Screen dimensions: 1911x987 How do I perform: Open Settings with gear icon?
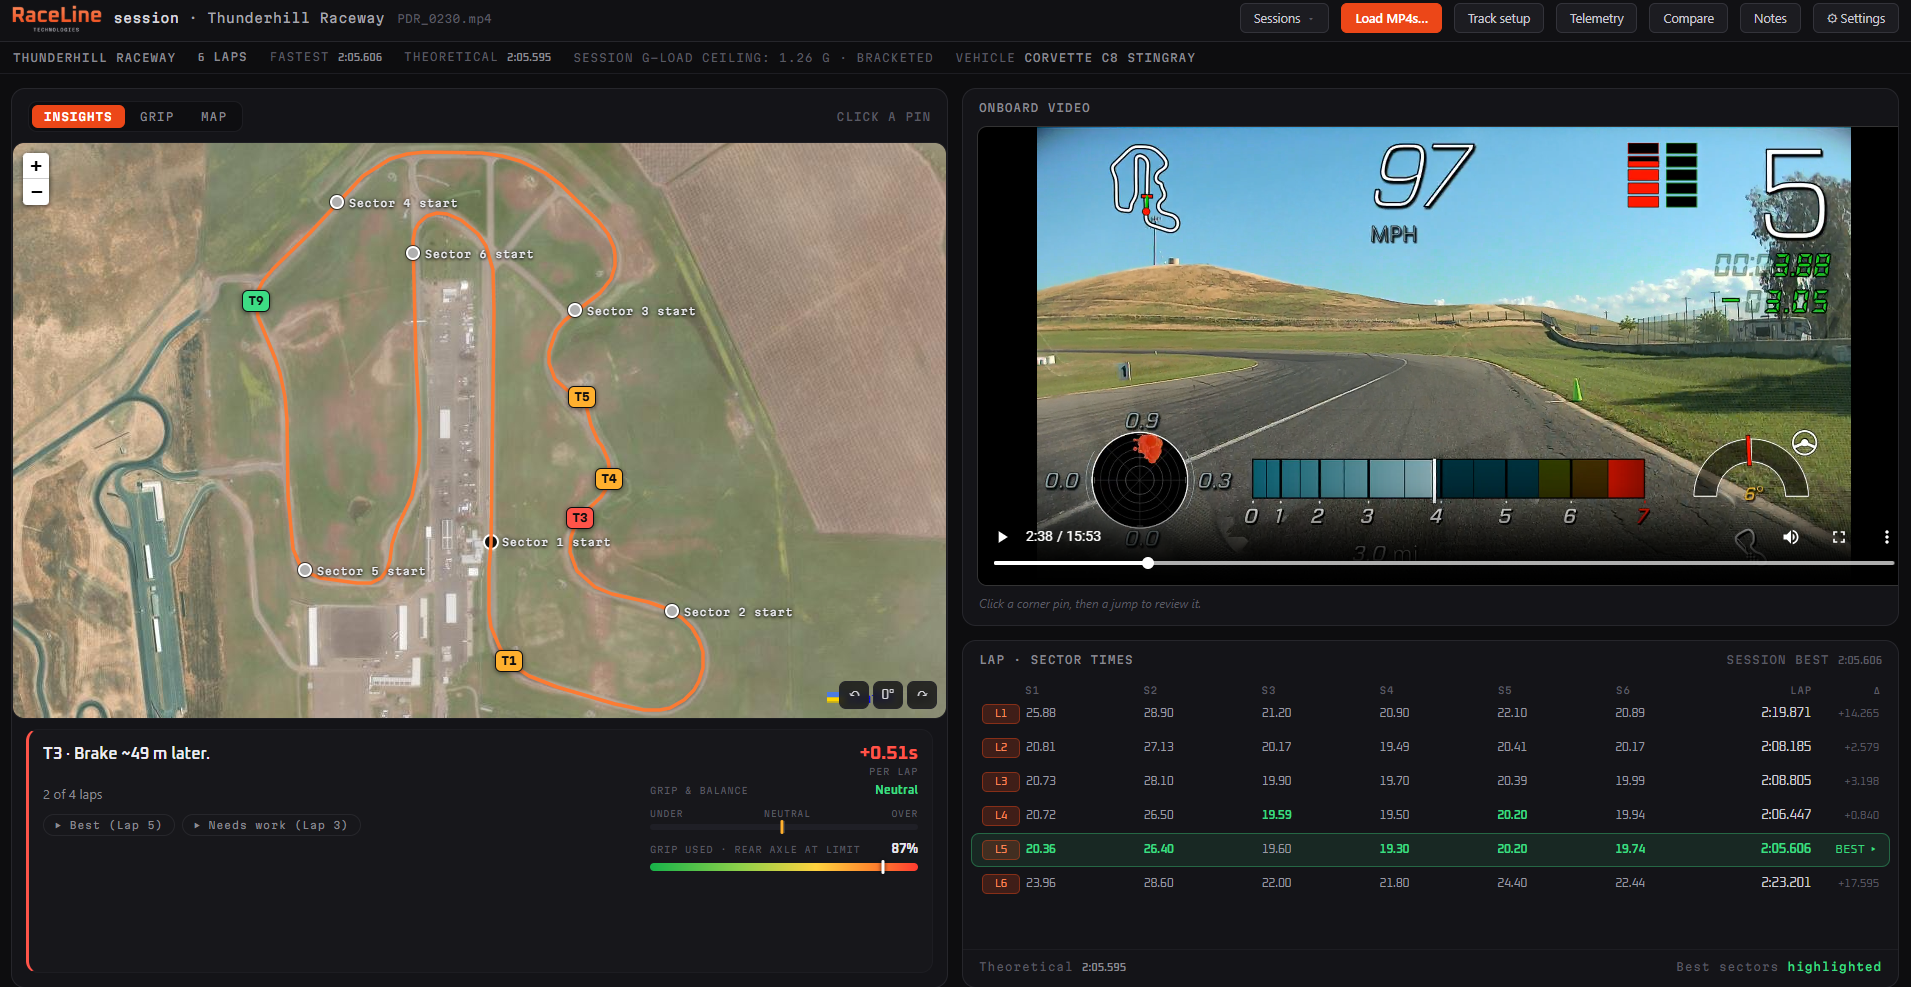[x=1856, y=18]
